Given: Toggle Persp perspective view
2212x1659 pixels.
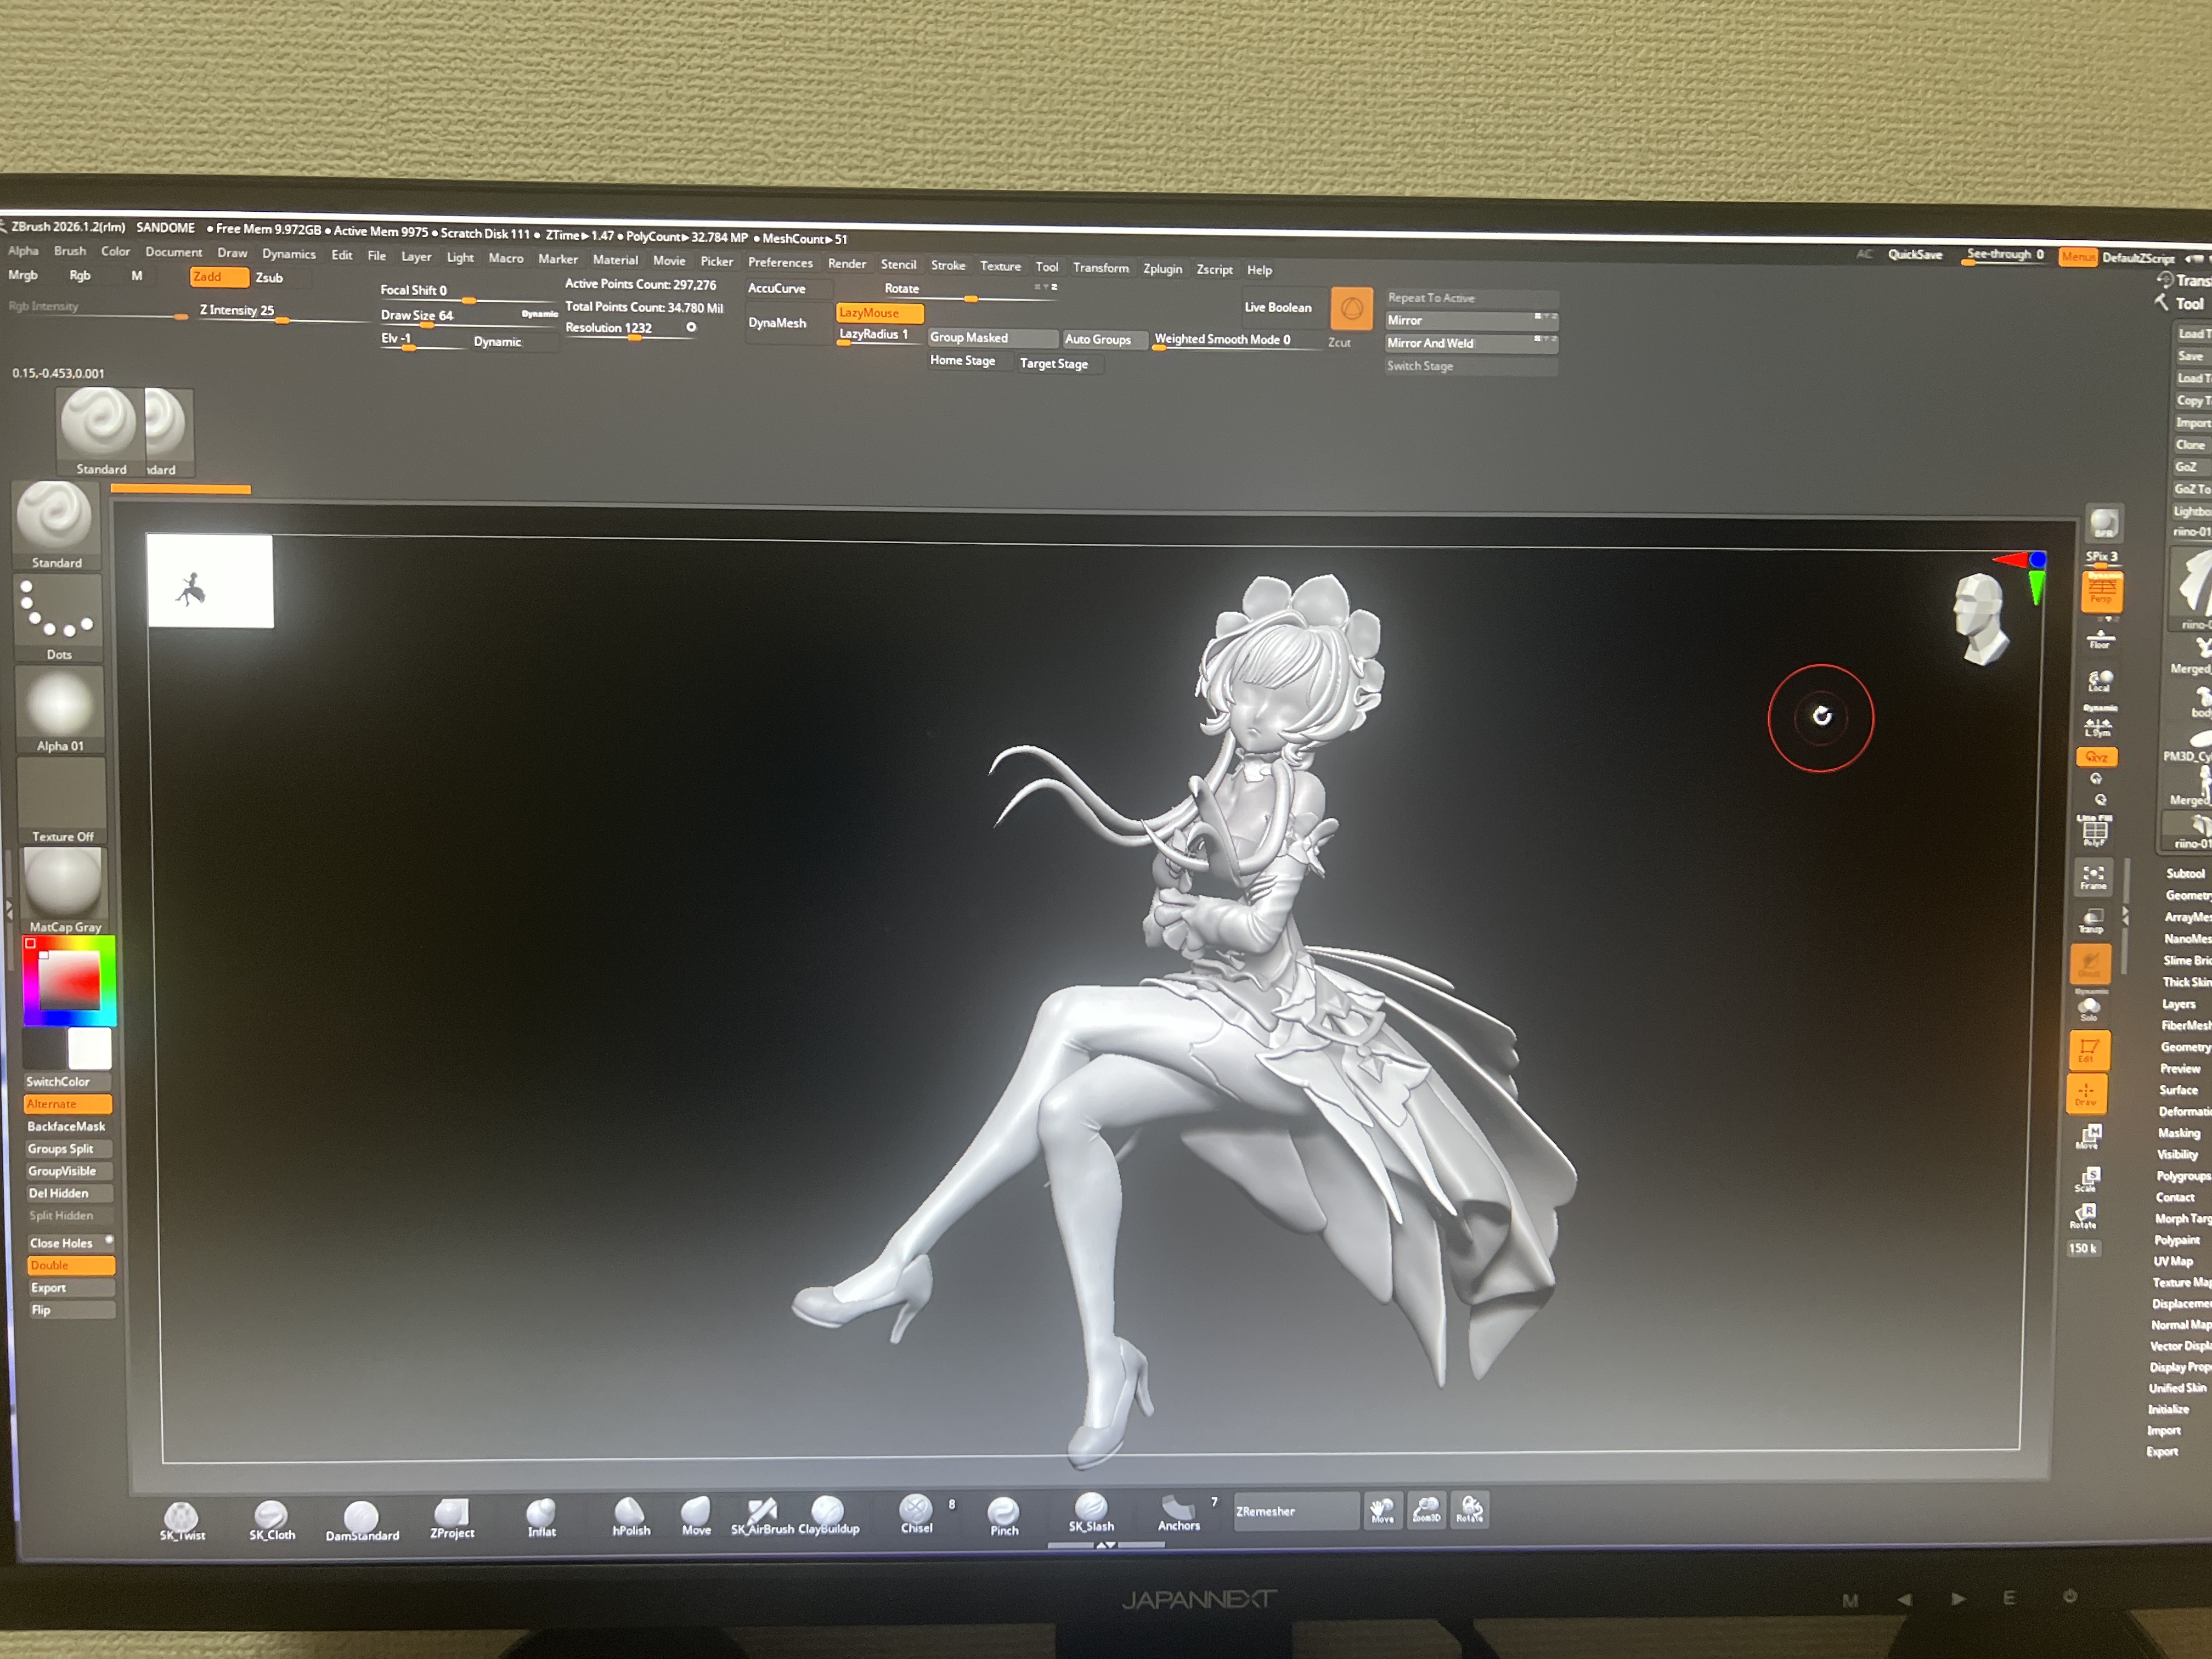Looking at the screenshot, I should (2102, 592).
